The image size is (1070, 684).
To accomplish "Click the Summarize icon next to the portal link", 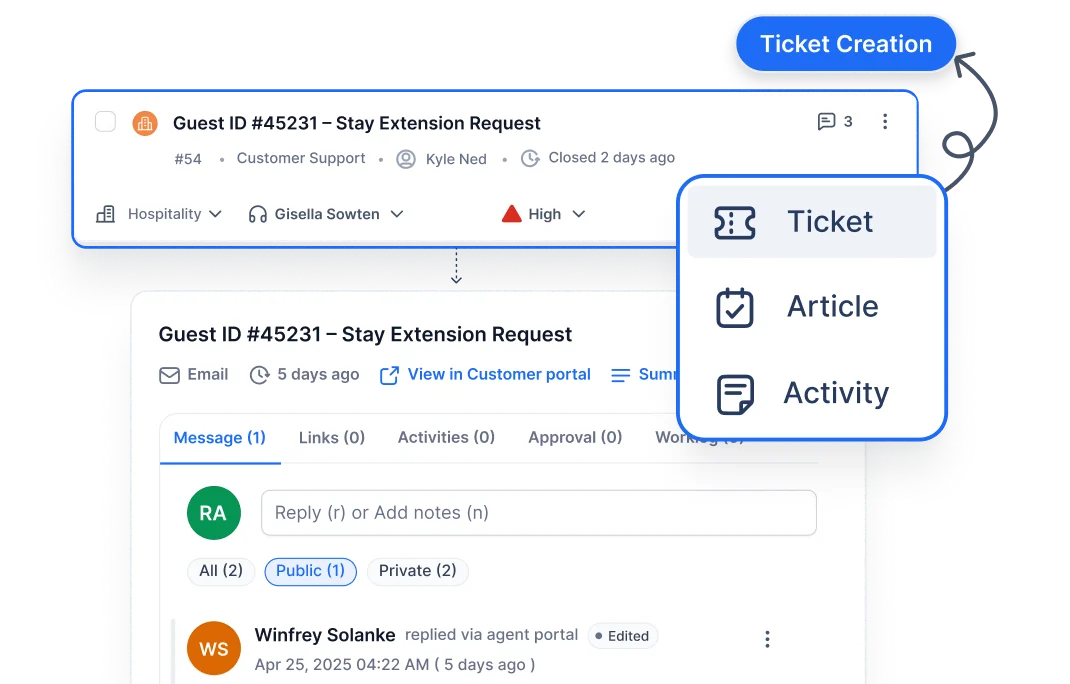I will (620, 374).
